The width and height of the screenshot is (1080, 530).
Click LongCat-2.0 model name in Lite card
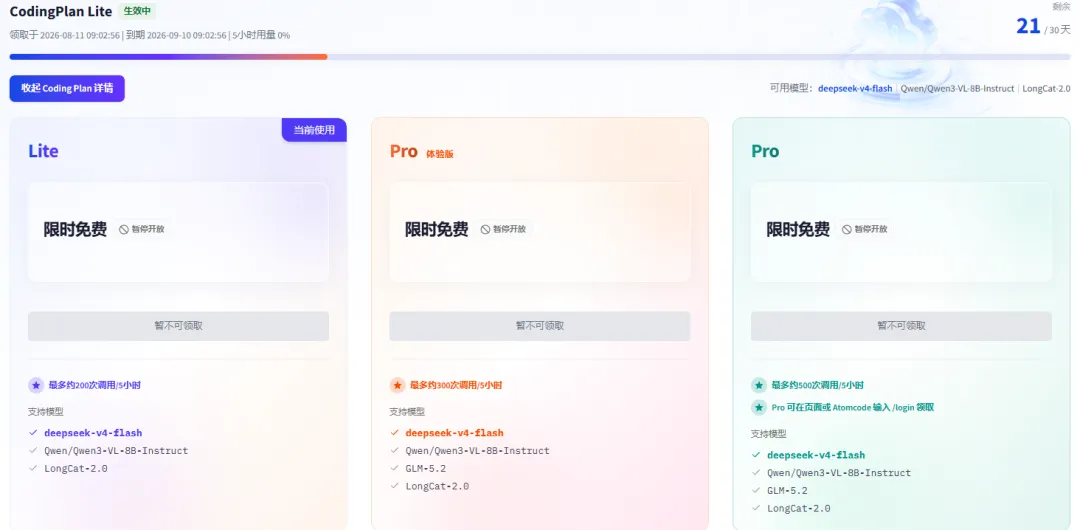(x=76, y=469)
